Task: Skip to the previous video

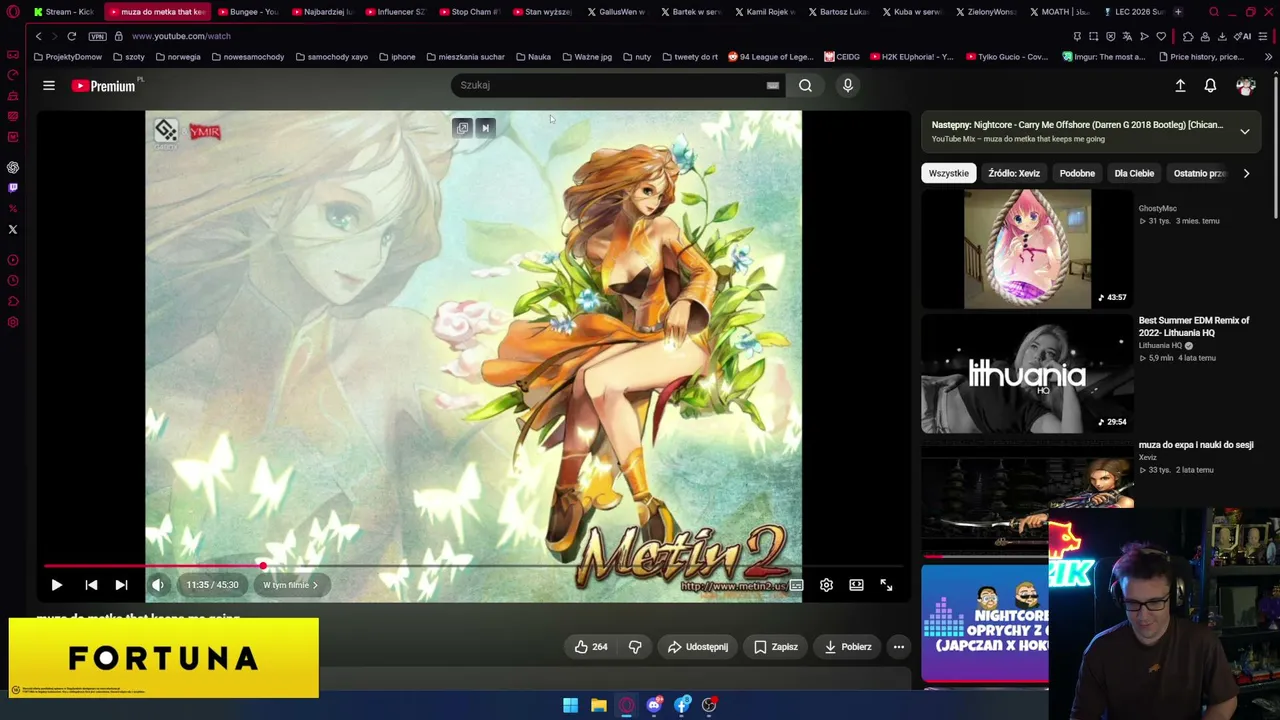Action: point(91,585)
